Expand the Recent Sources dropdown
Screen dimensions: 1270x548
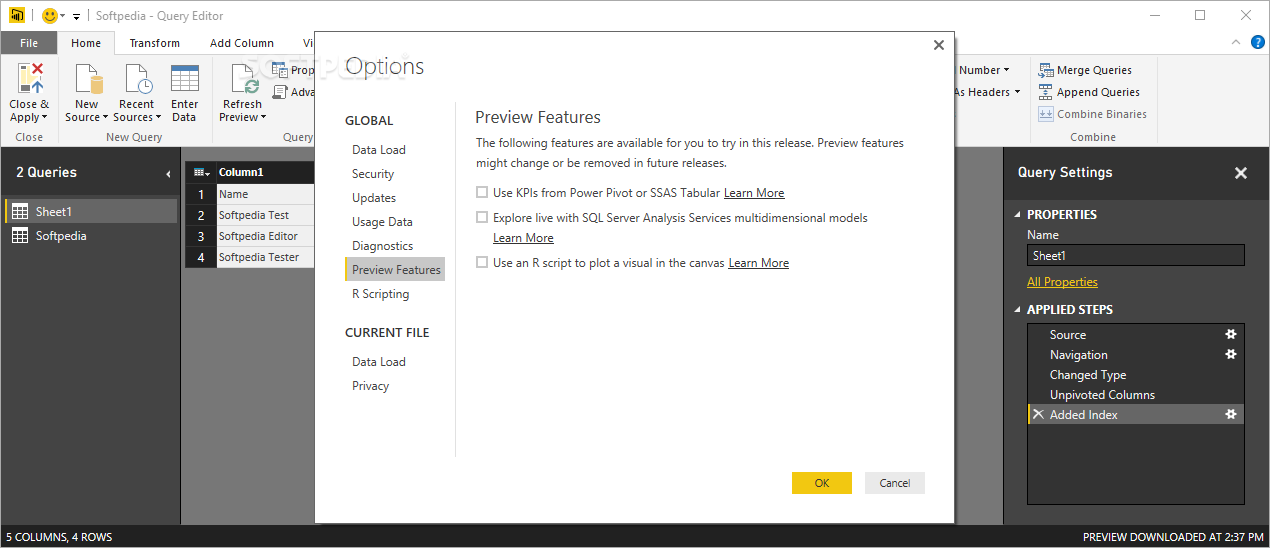pyautogui.click(x=158, y=118)
